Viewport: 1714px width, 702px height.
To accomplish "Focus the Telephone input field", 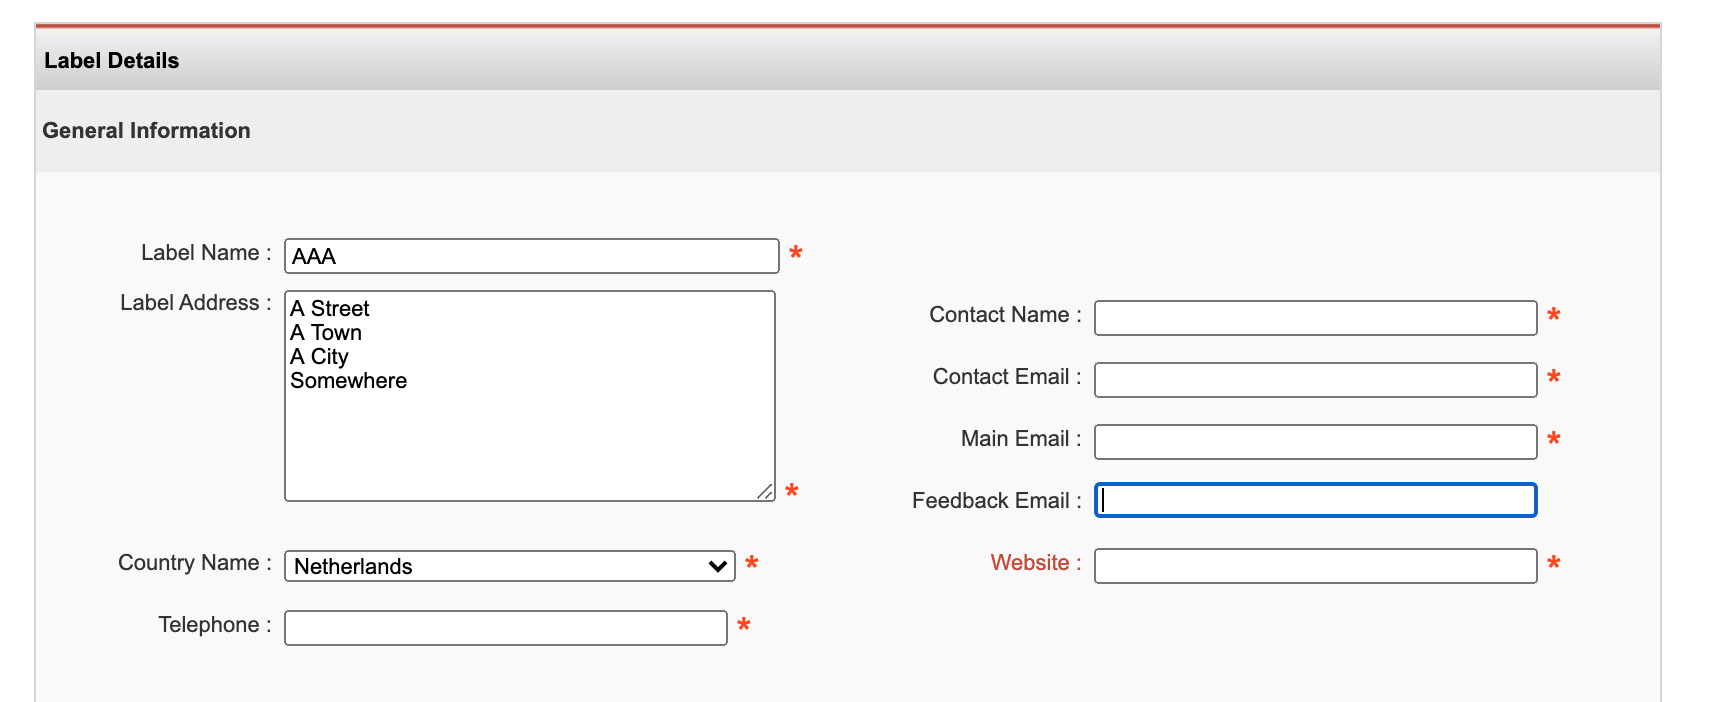I will click(x=505, y=628).
